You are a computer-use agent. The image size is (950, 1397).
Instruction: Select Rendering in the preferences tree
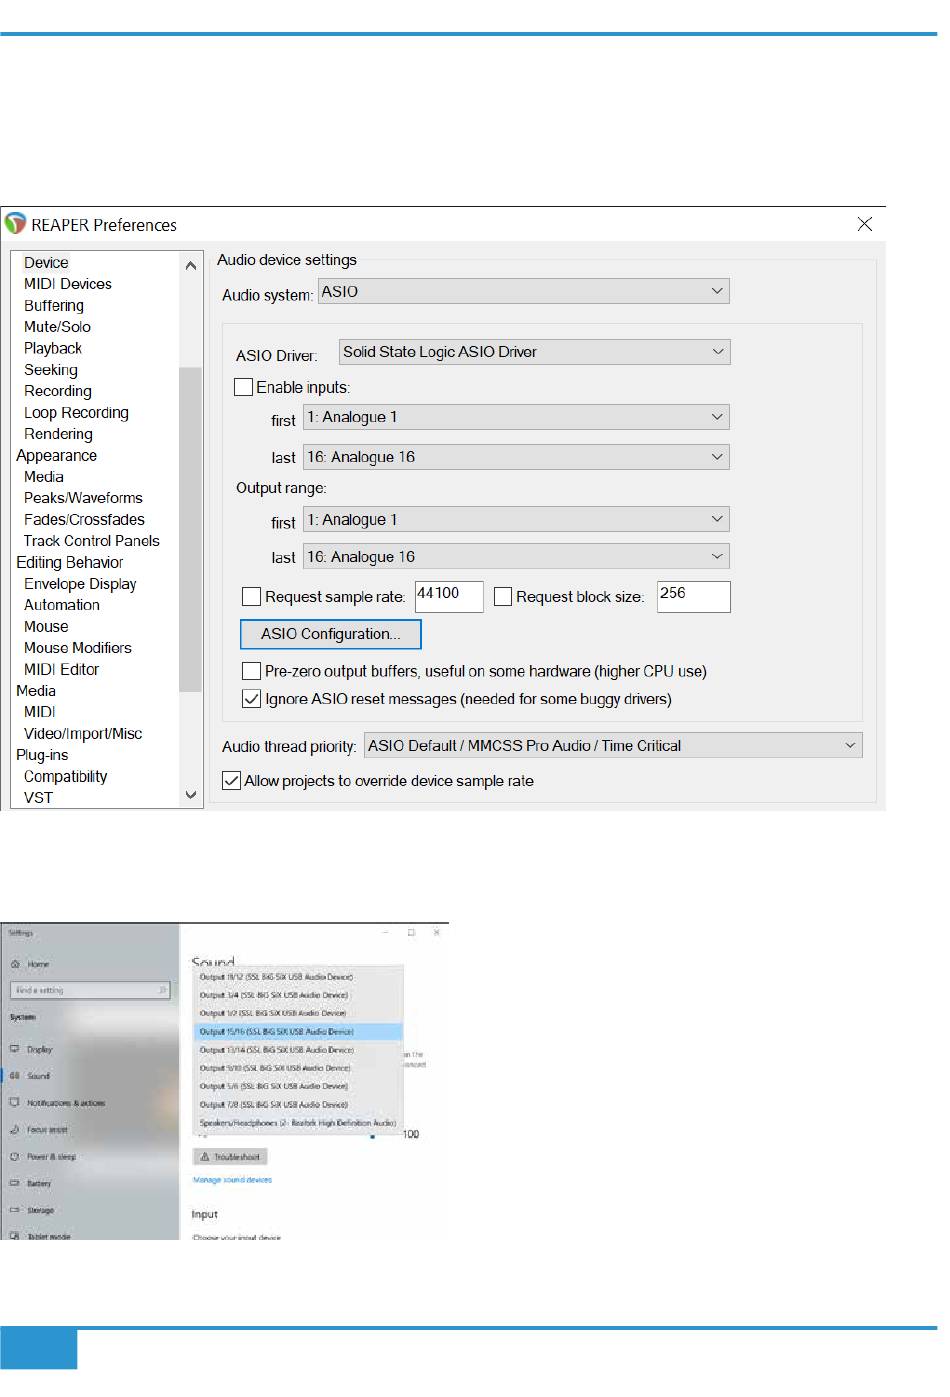(x=58, y=434)
